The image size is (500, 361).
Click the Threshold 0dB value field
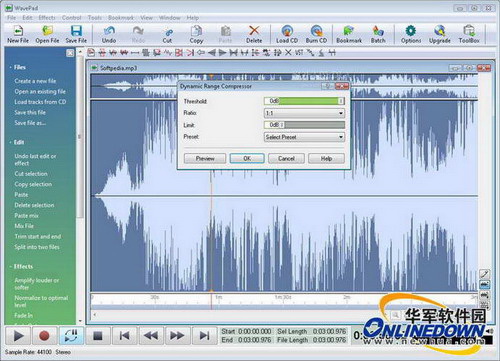click(274, 101)
